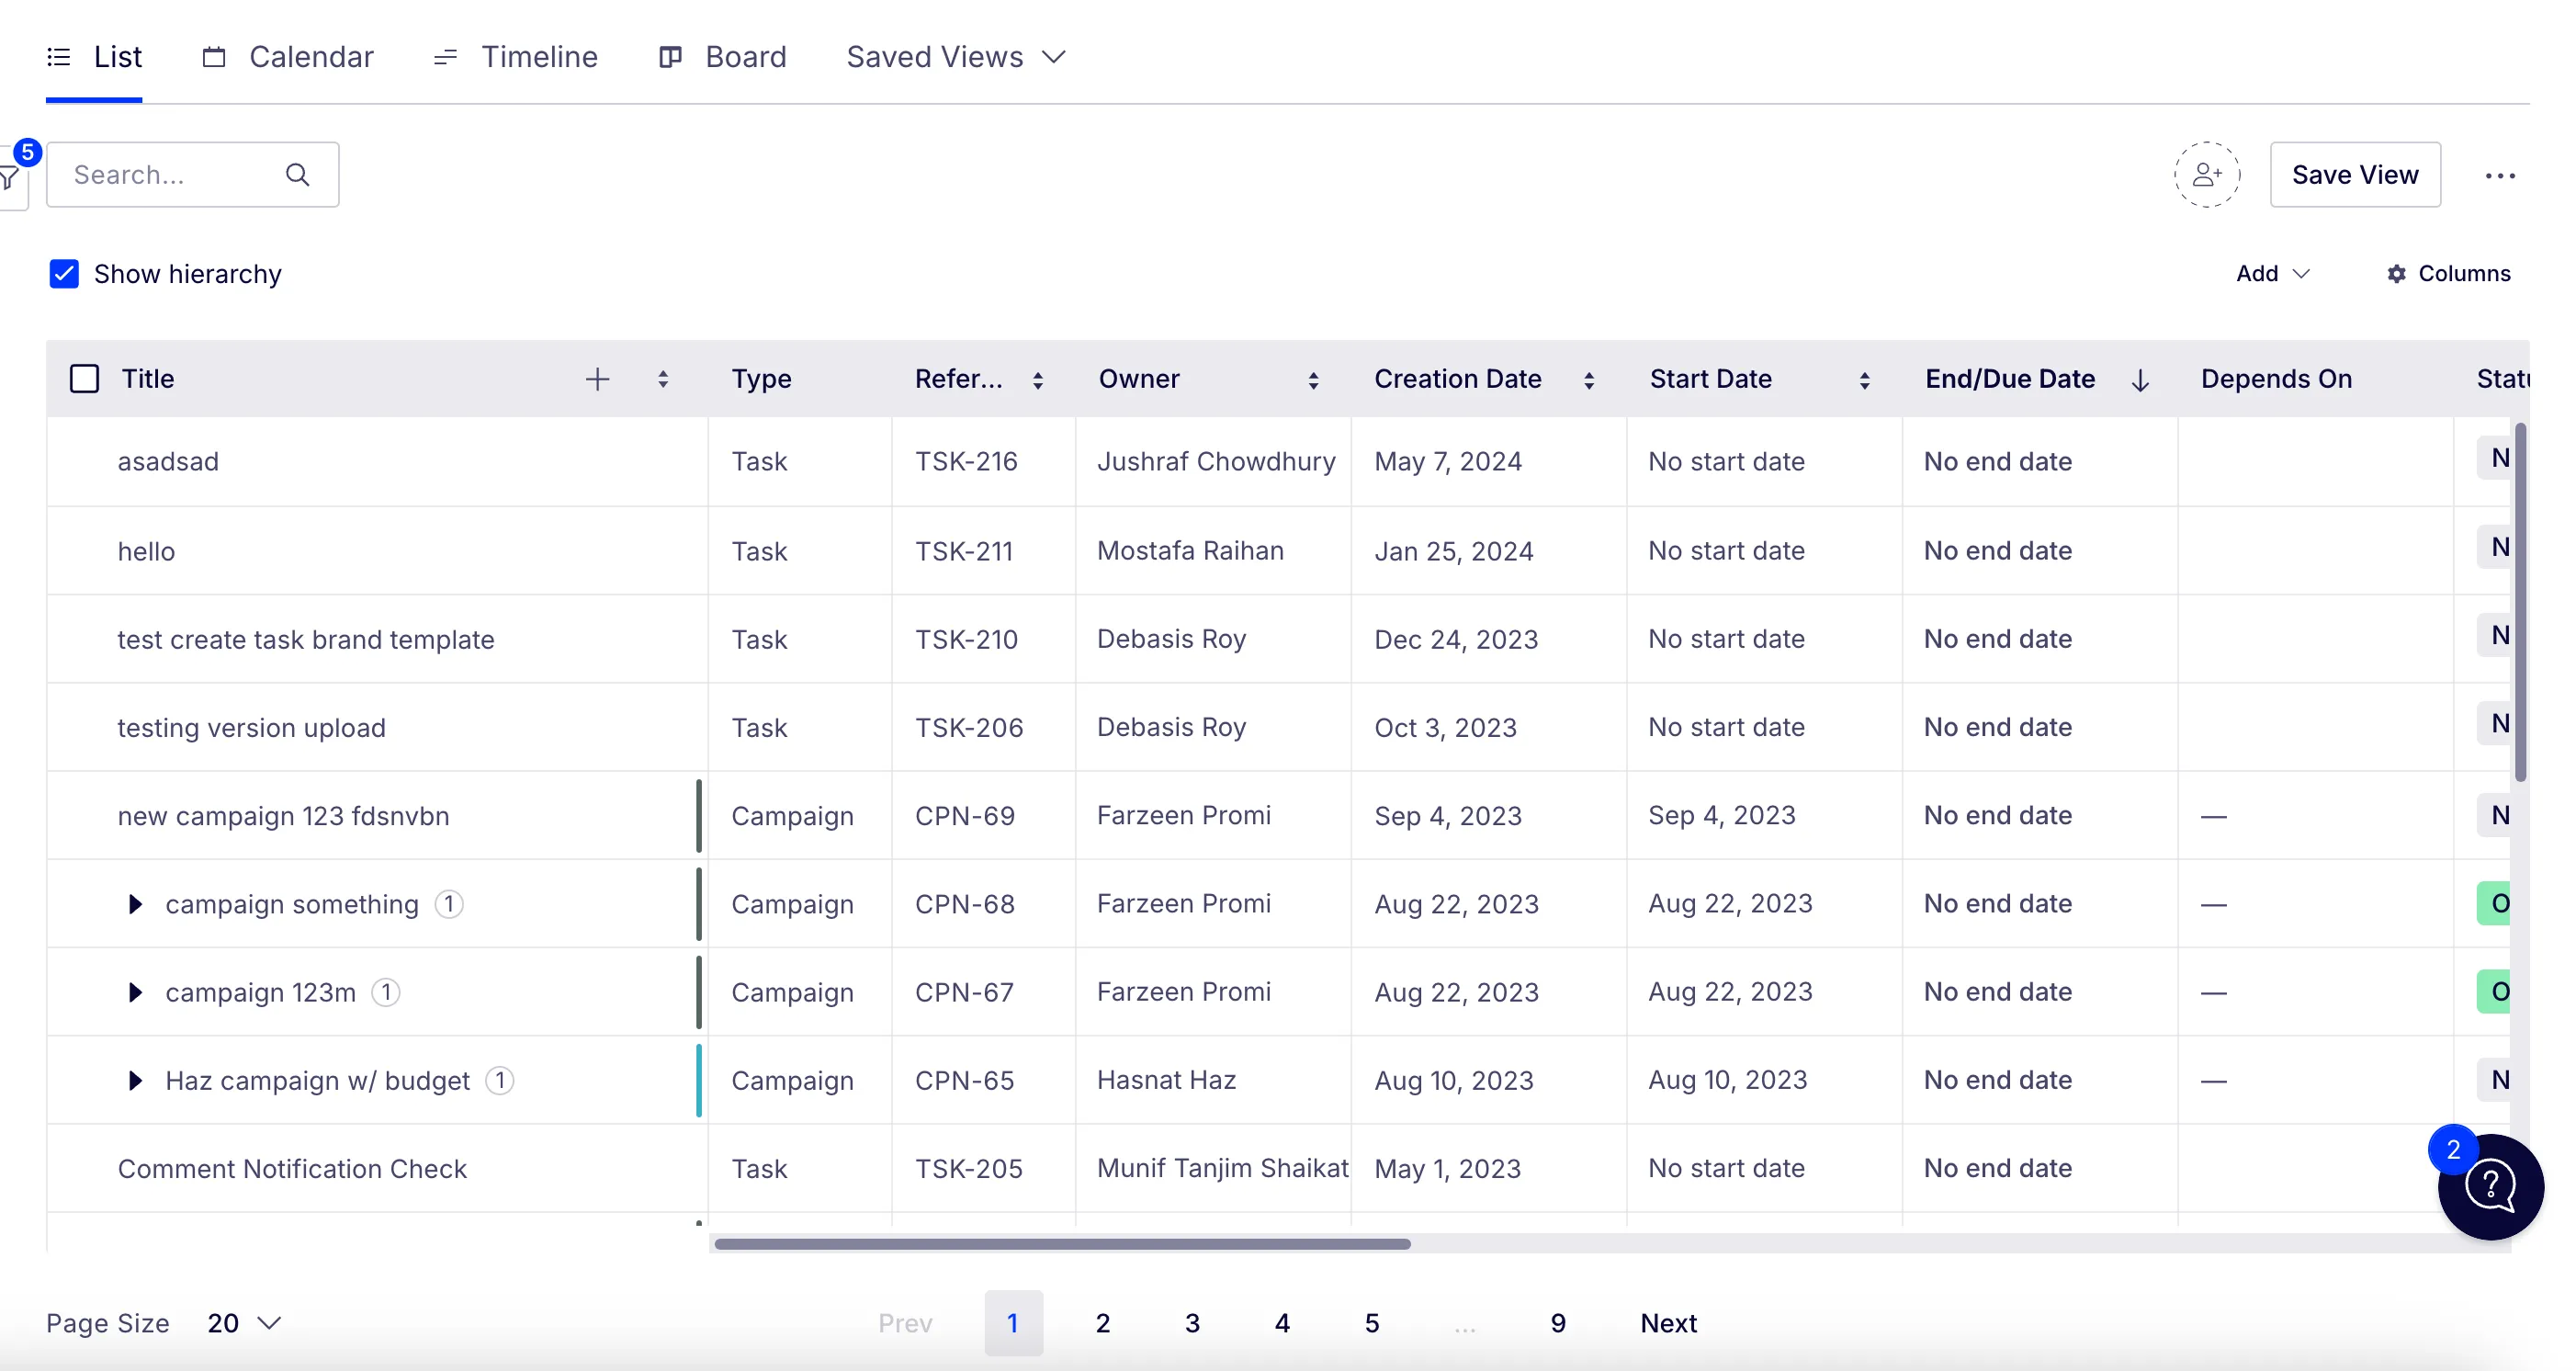This screenshot has height=1371, width=2576.
Task: Click the Type column header
Action: click(x=761, y=379)
